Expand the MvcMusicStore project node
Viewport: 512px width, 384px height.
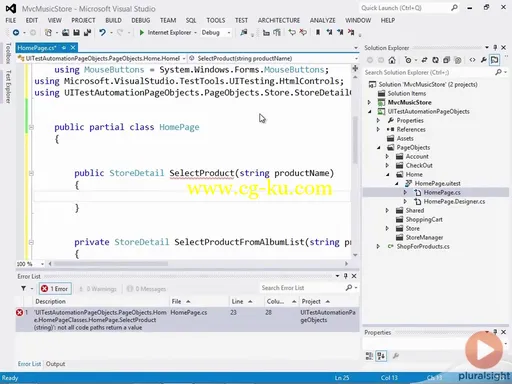coord(369,102)
